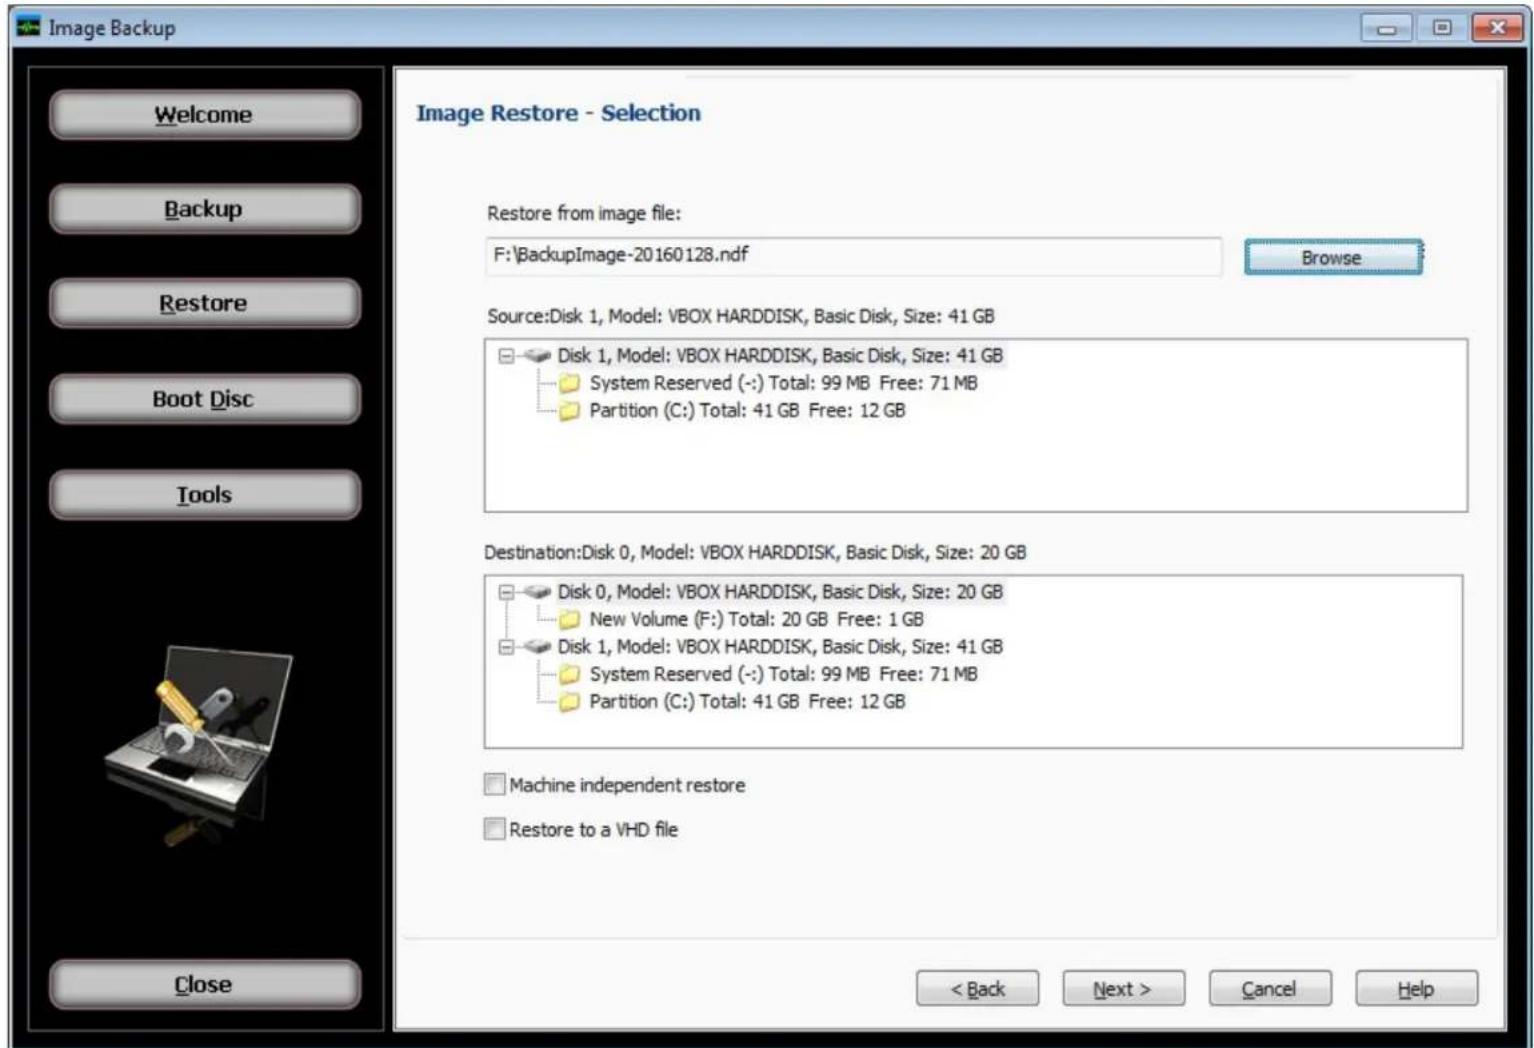Click folder icon of destination System Reserved

point(569,674)
